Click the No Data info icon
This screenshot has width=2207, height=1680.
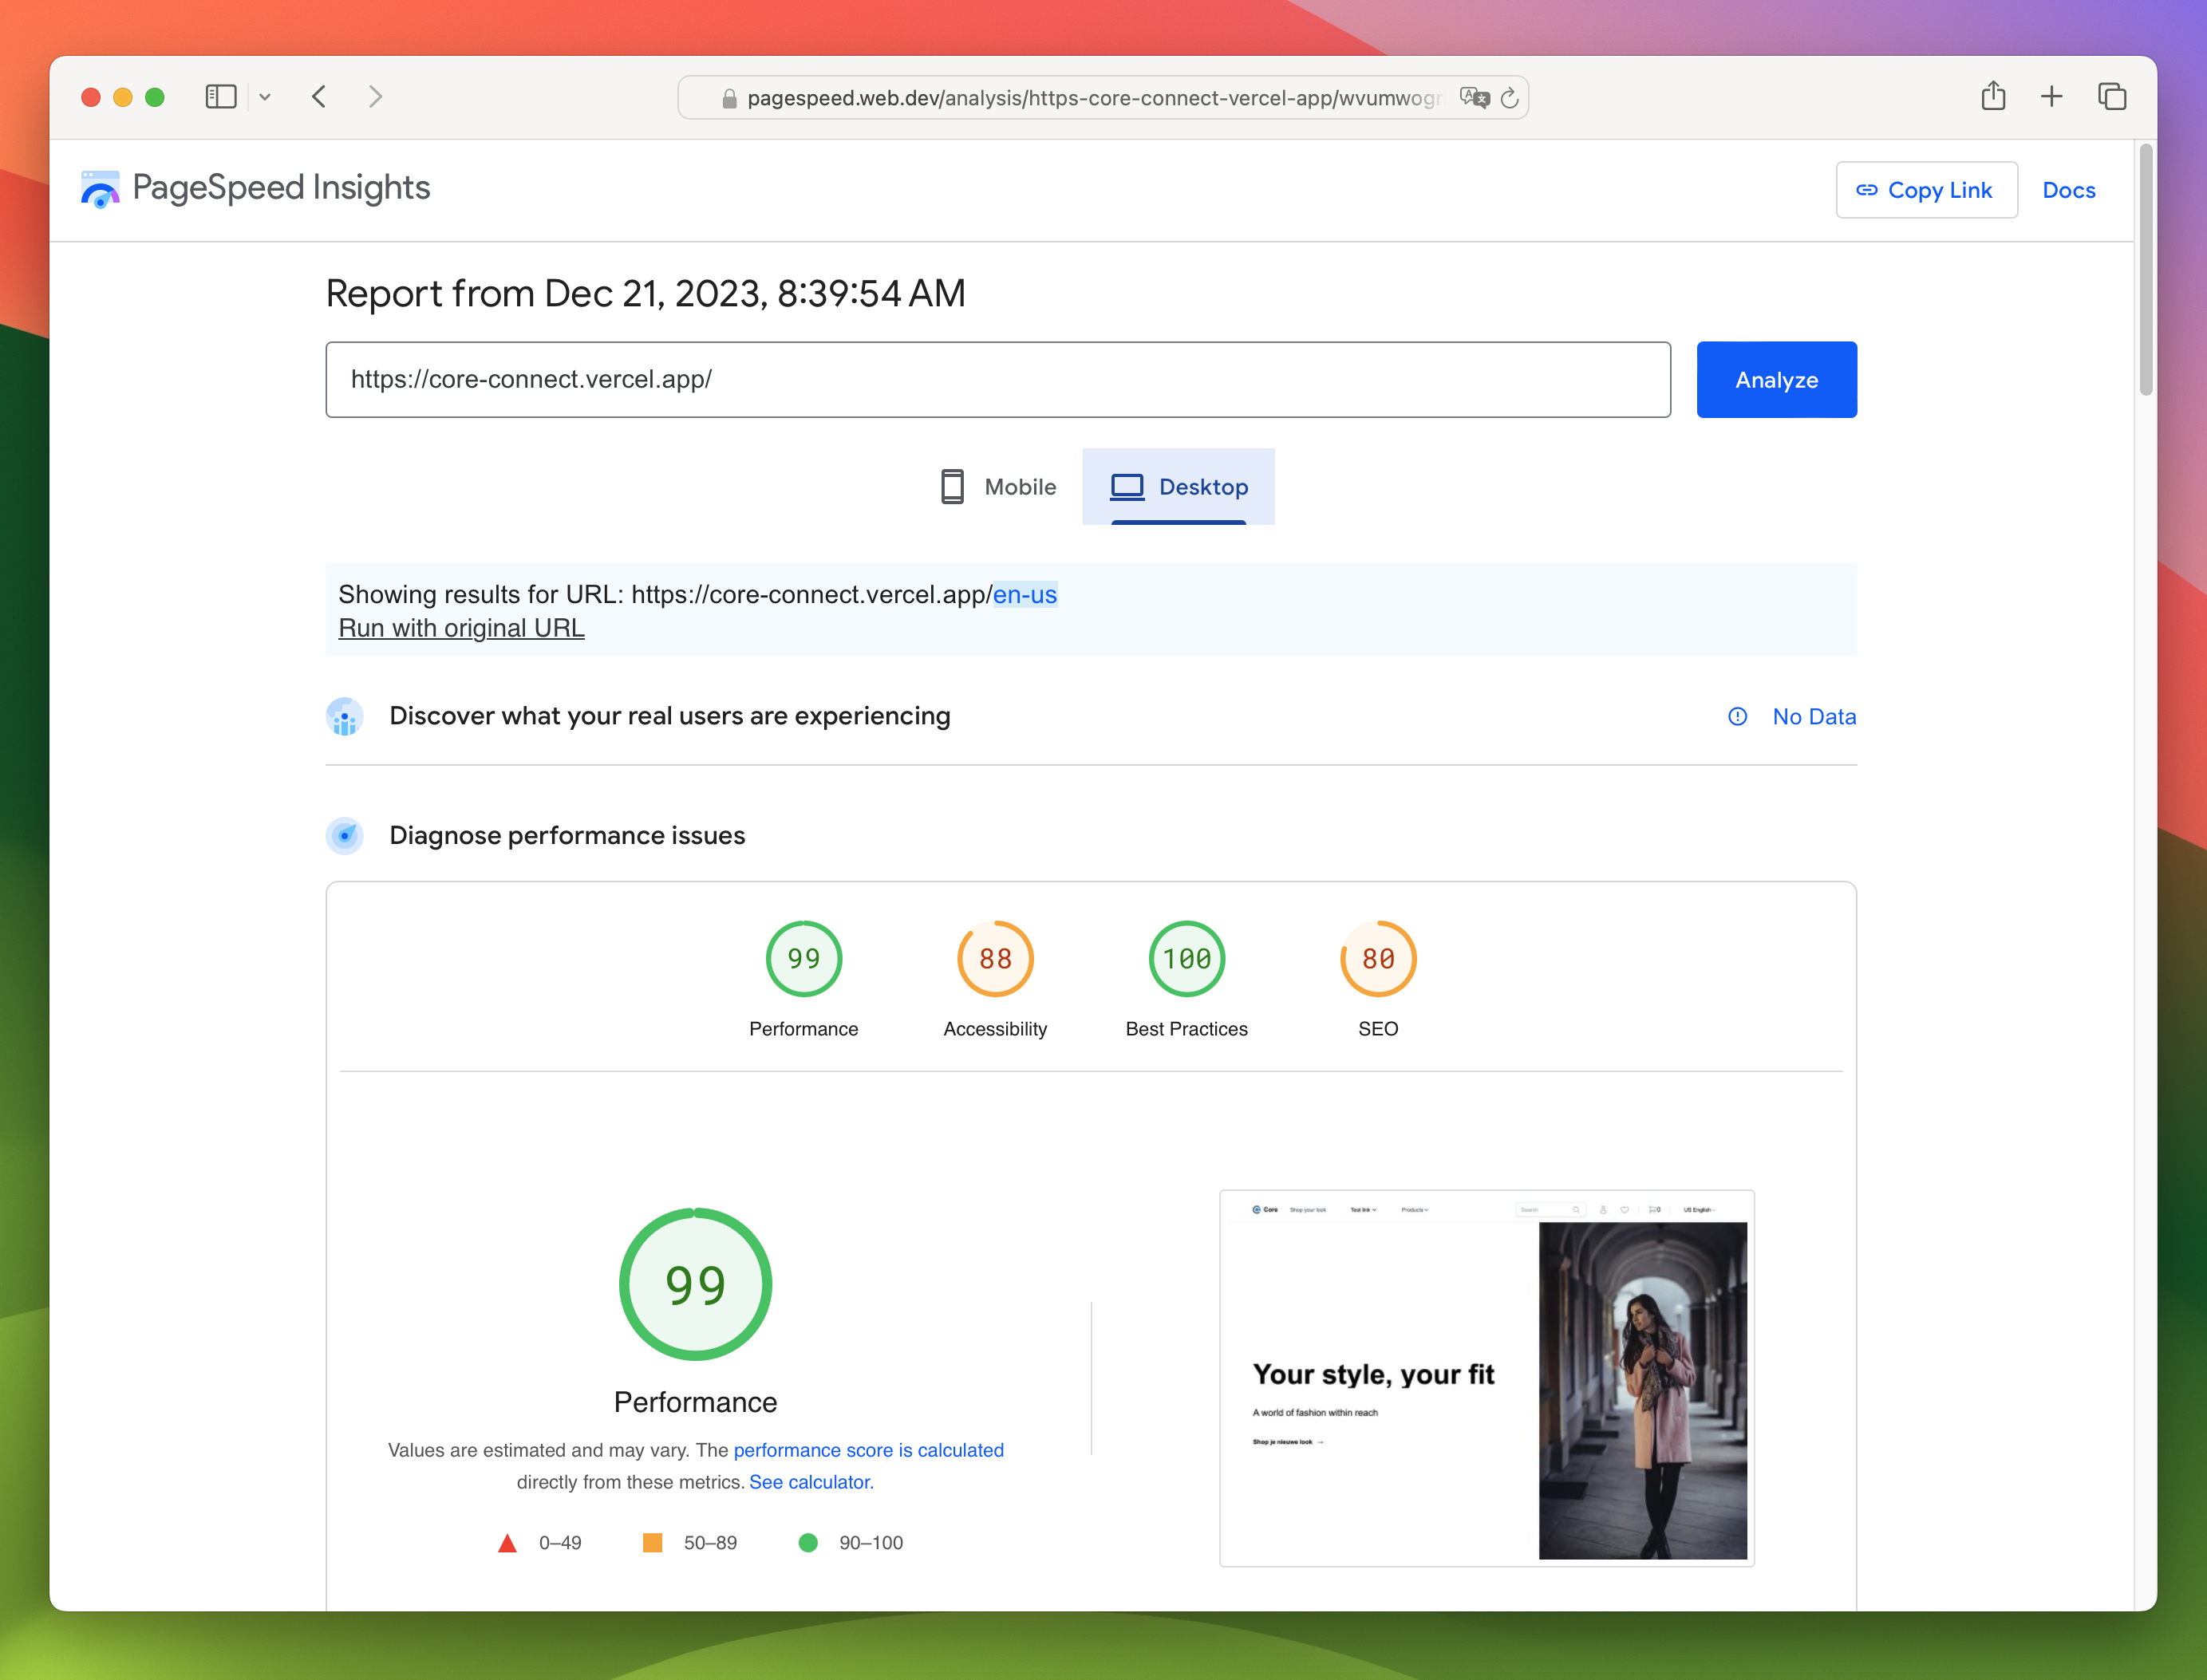(x=1737, y=716)
